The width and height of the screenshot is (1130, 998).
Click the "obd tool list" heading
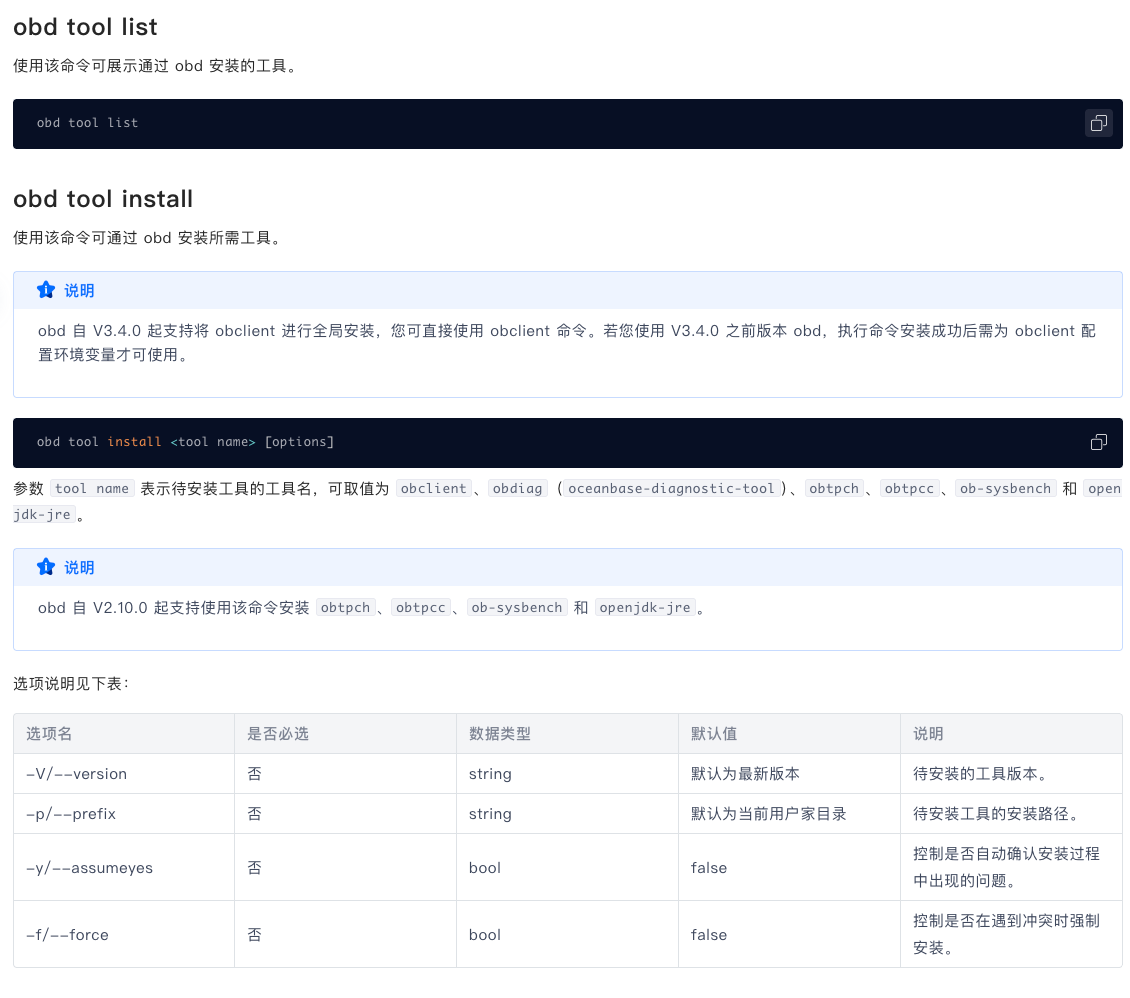coord(85,27)
